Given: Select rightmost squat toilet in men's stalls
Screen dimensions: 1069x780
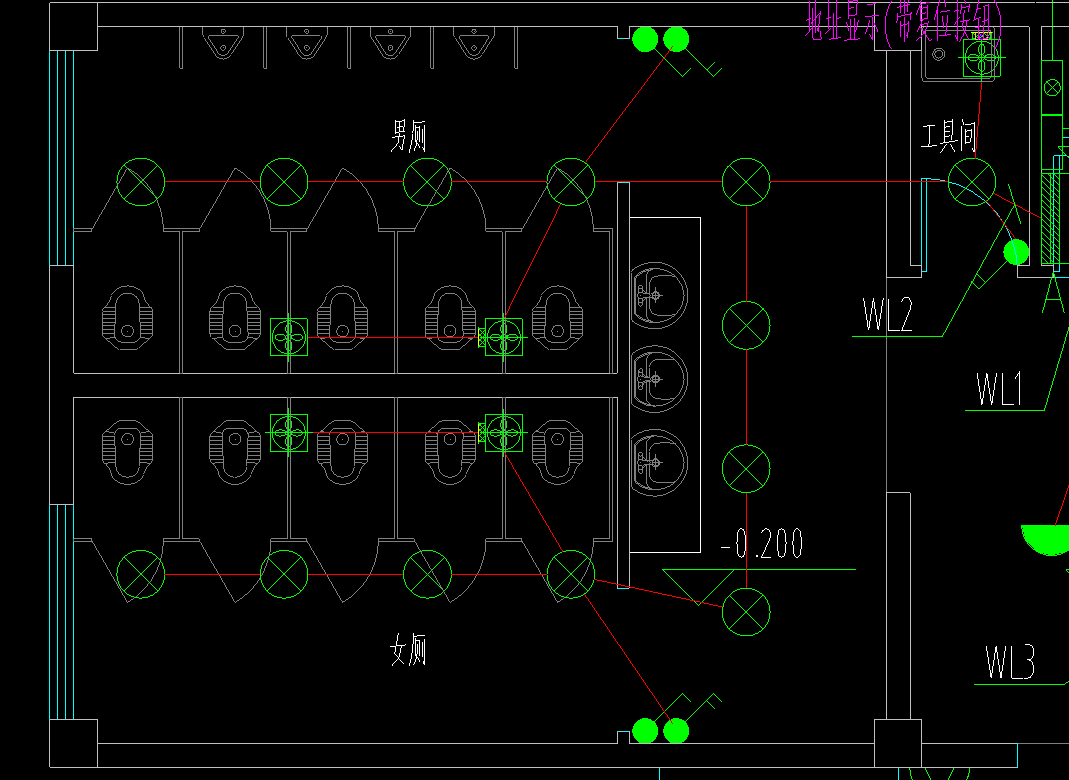Looking at the screenshot, I should [x=557, y=318].
